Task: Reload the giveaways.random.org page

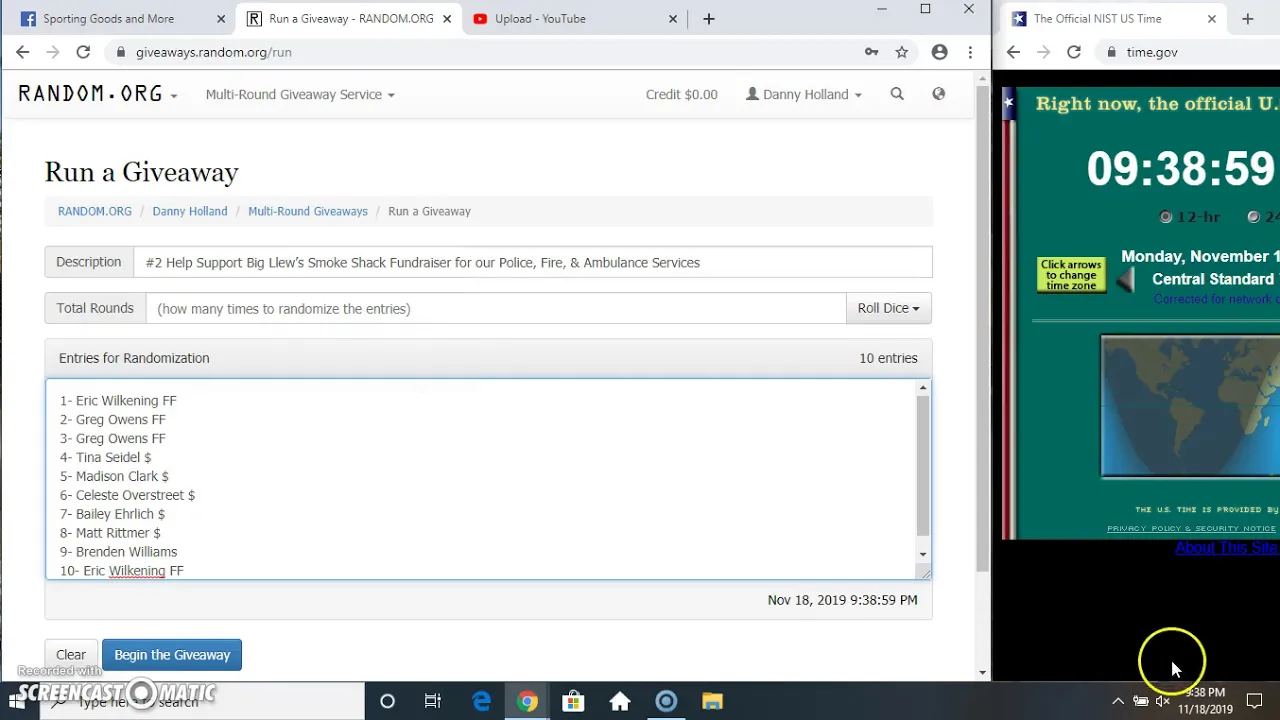Action: pos(83,52)
